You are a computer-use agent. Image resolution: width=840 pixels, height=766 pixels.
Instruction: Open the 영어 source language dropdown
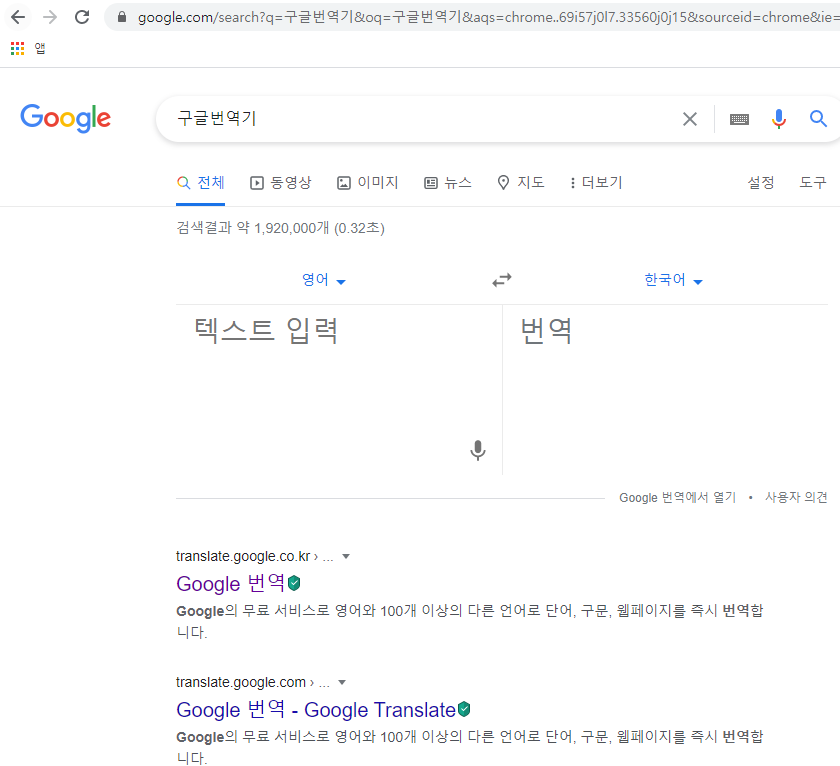(x=324, y=280)
